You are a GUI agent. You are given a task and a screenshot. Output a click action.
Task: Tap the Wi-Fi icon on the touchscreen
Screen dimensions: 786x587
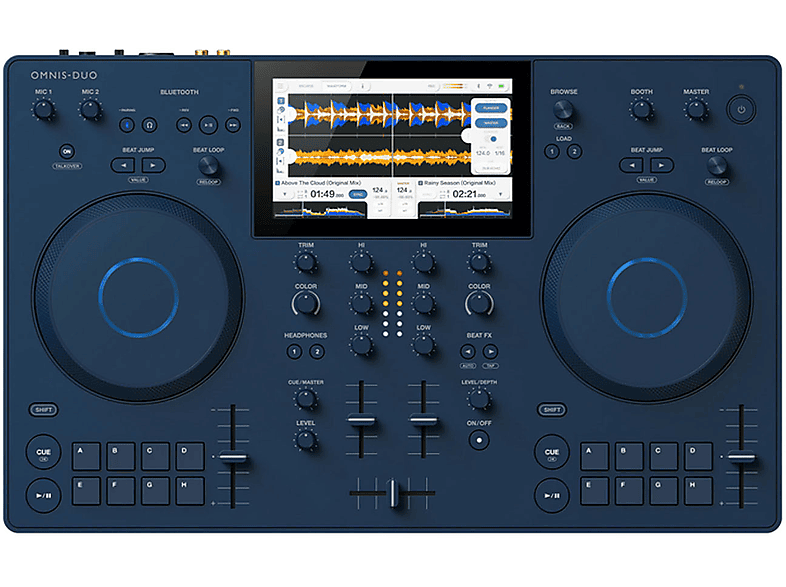(490, 86)
